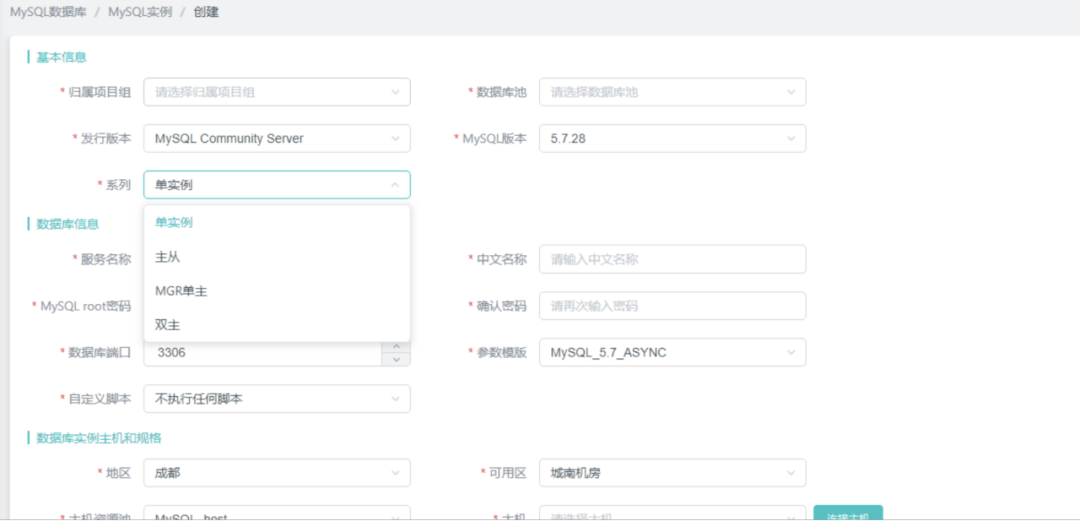The height and width of the screenshot is (521, 1080).
Task: Pick MGR单主 series option
Action: coord(181,291)
